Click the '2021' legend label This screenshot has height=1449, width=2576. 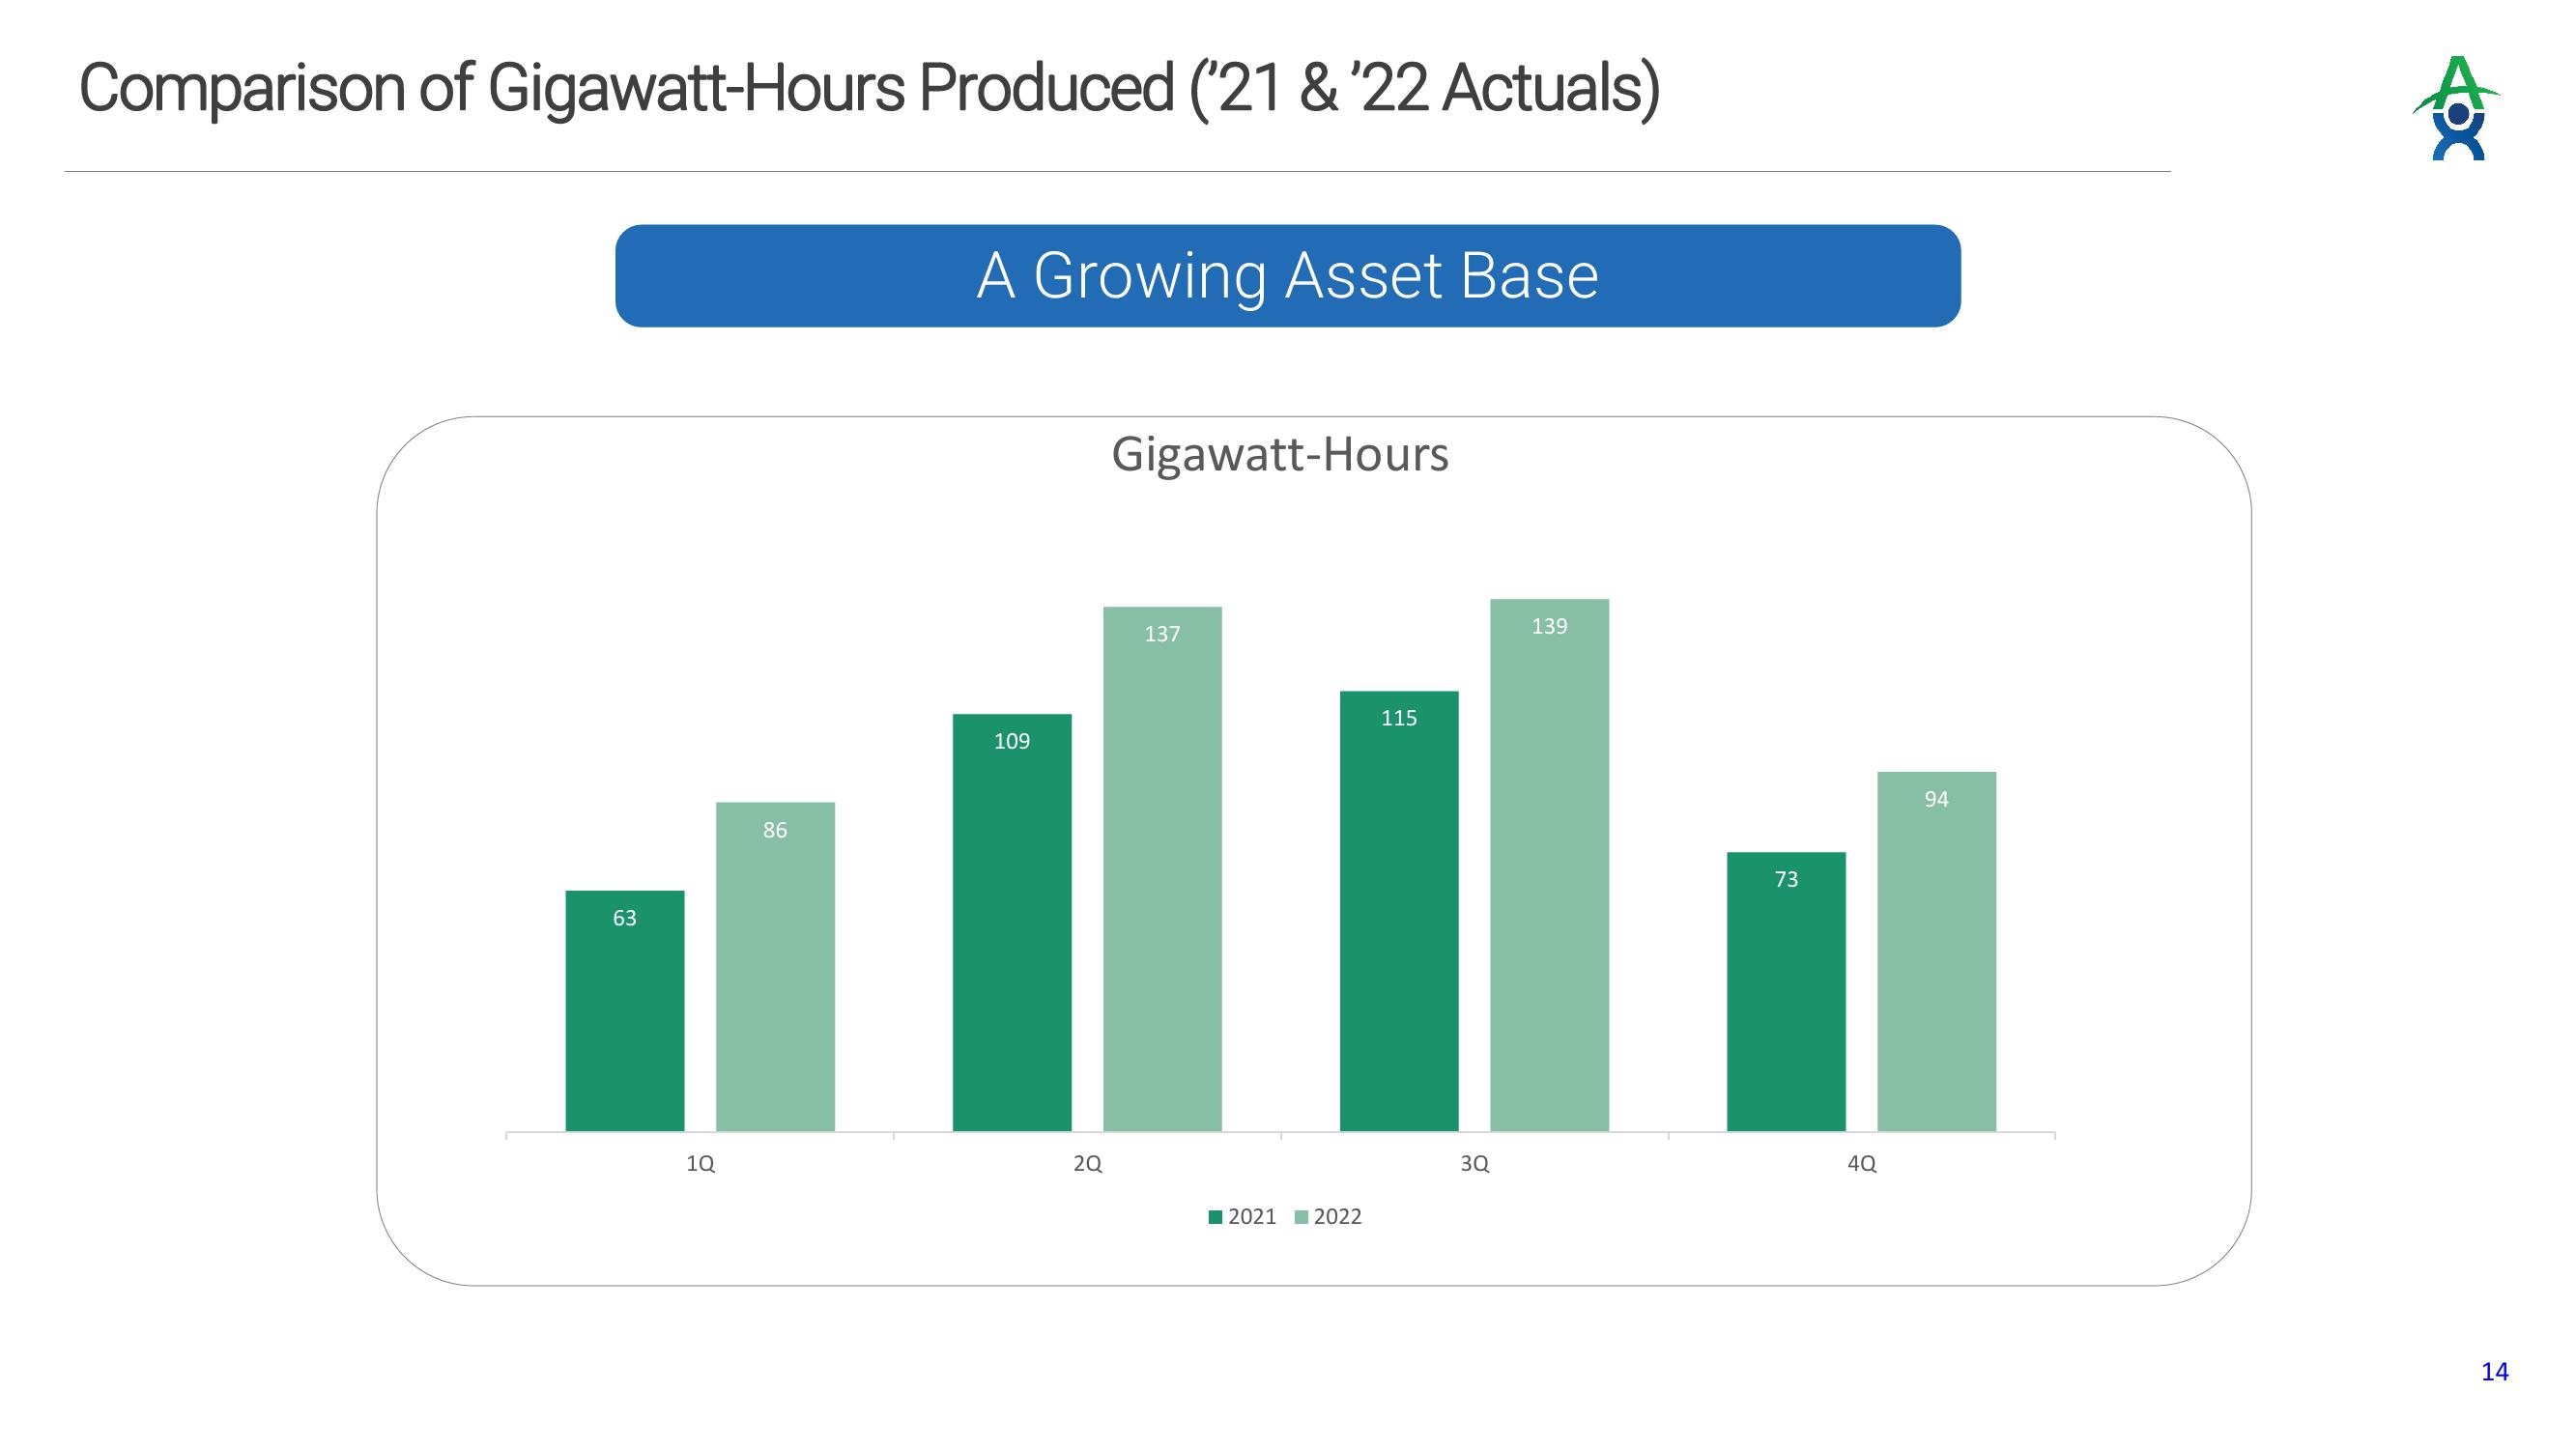coord(1252,1217)
